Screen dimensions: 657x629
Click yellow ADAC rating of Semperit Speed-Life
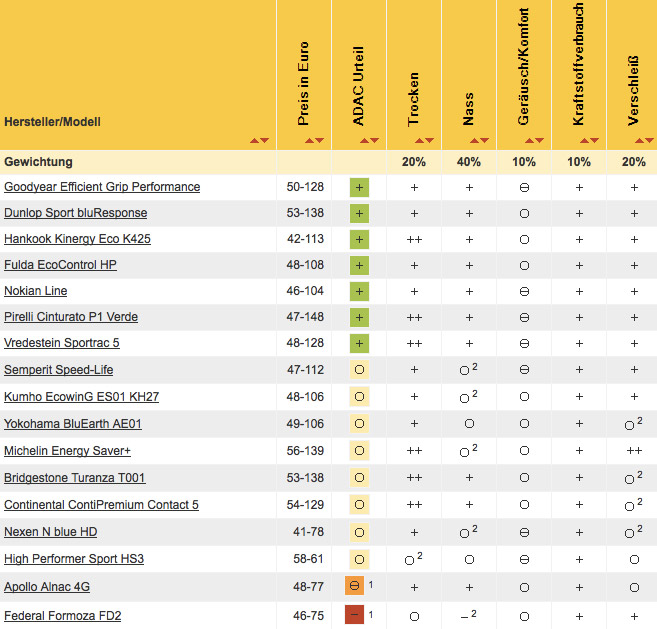[360, 370]
